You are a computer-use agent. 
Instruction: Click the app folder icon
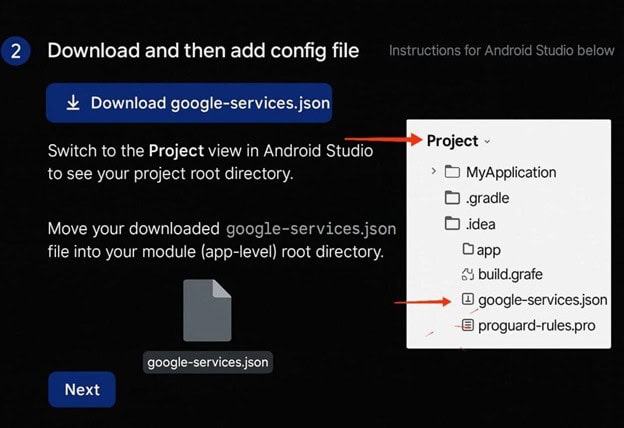pos(468,249)
